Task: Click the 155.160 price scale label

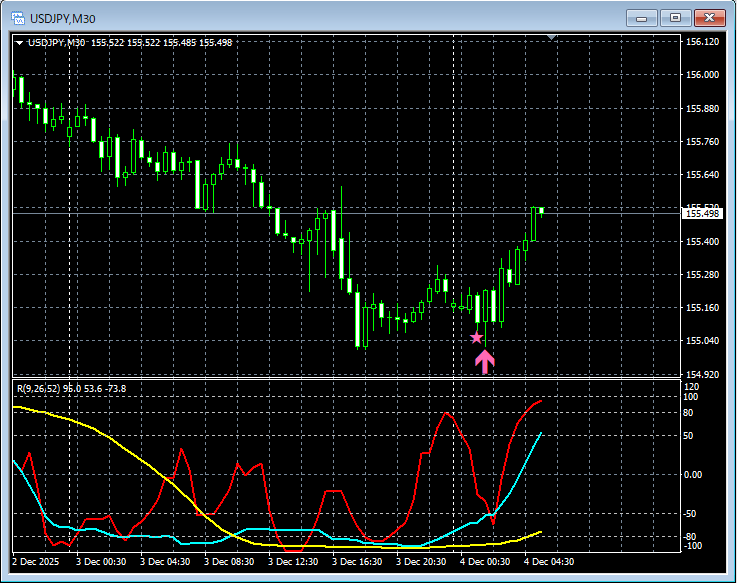Action: (702, 308)
